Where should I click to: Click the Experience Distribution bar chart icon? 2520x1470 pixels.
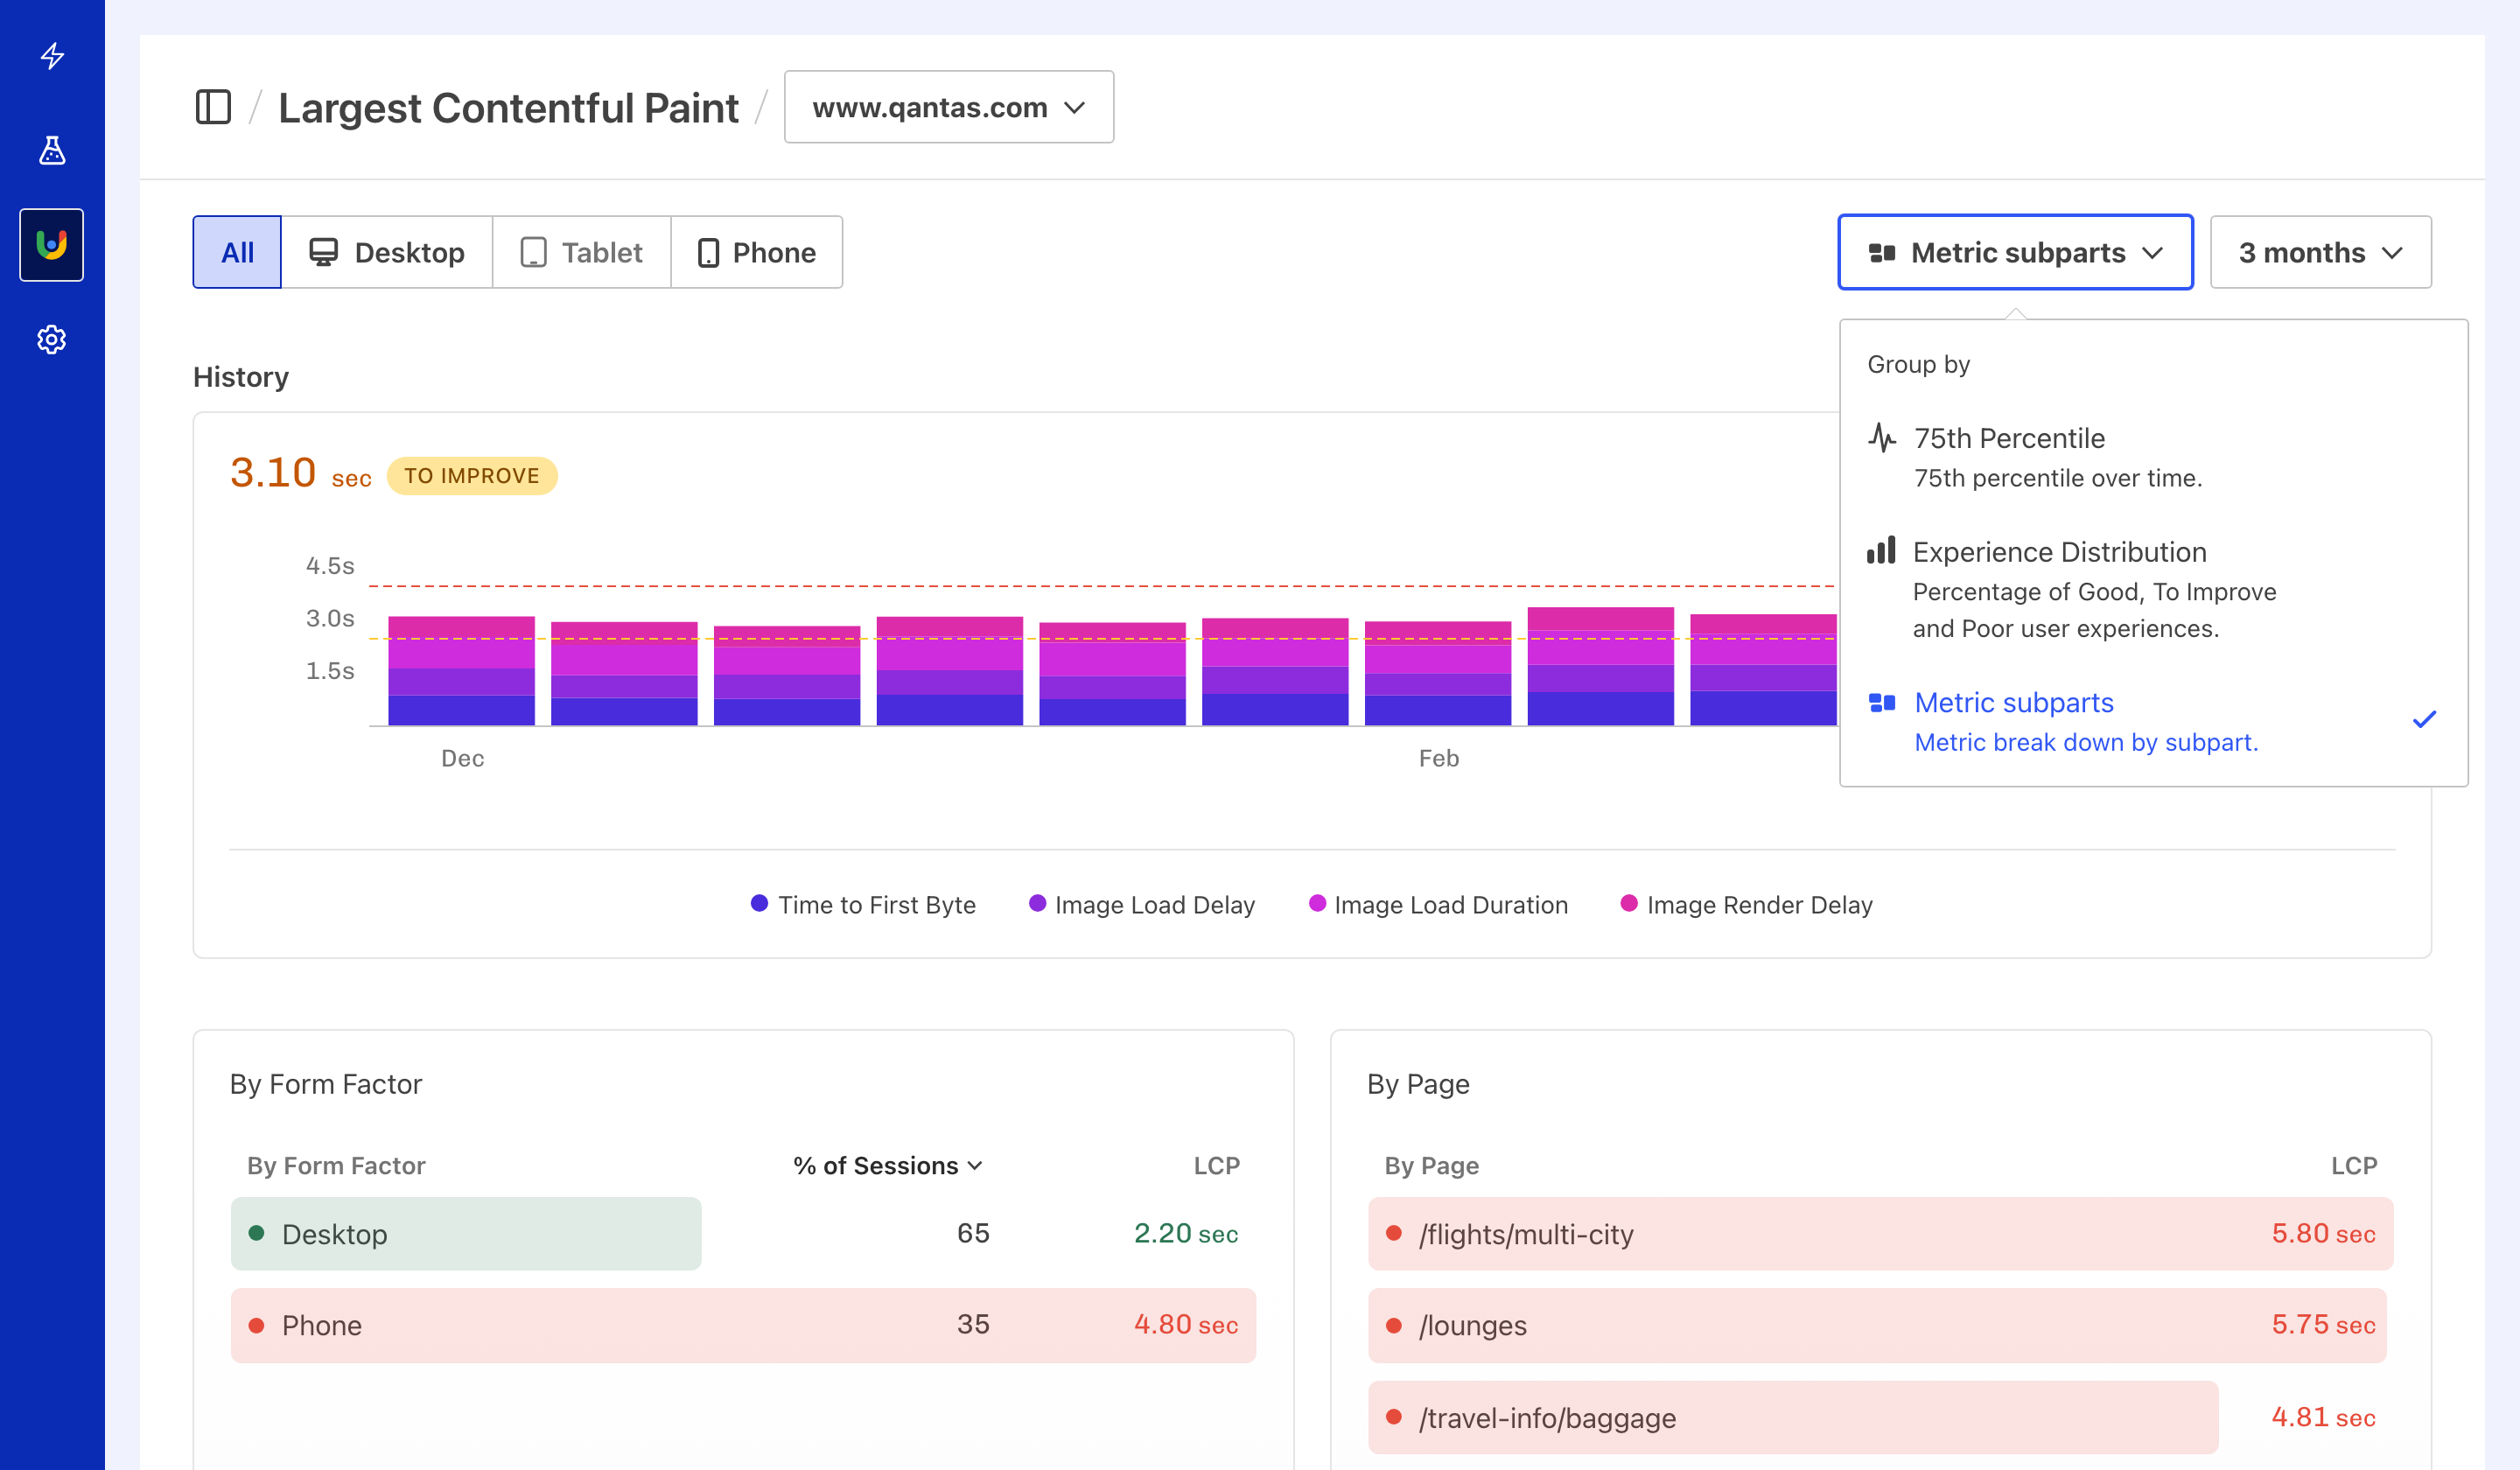tap(1881, 551)
